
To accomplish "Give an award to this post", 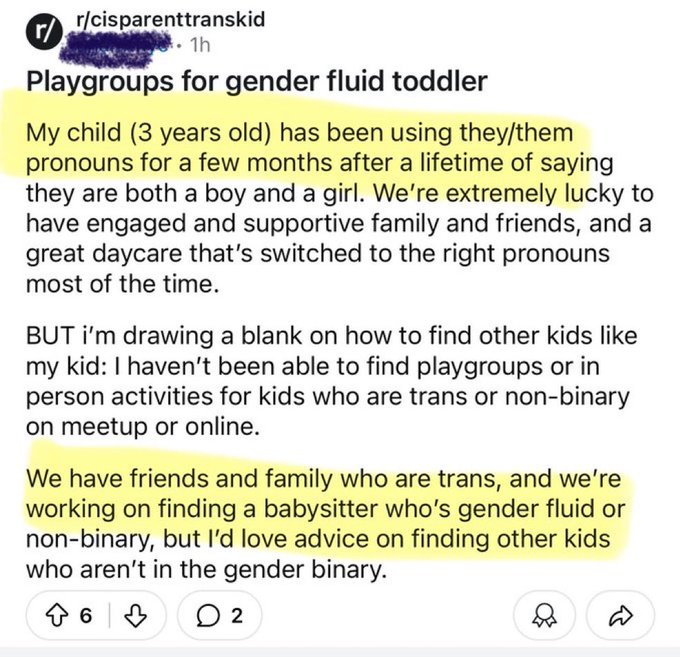I will 542,613.
